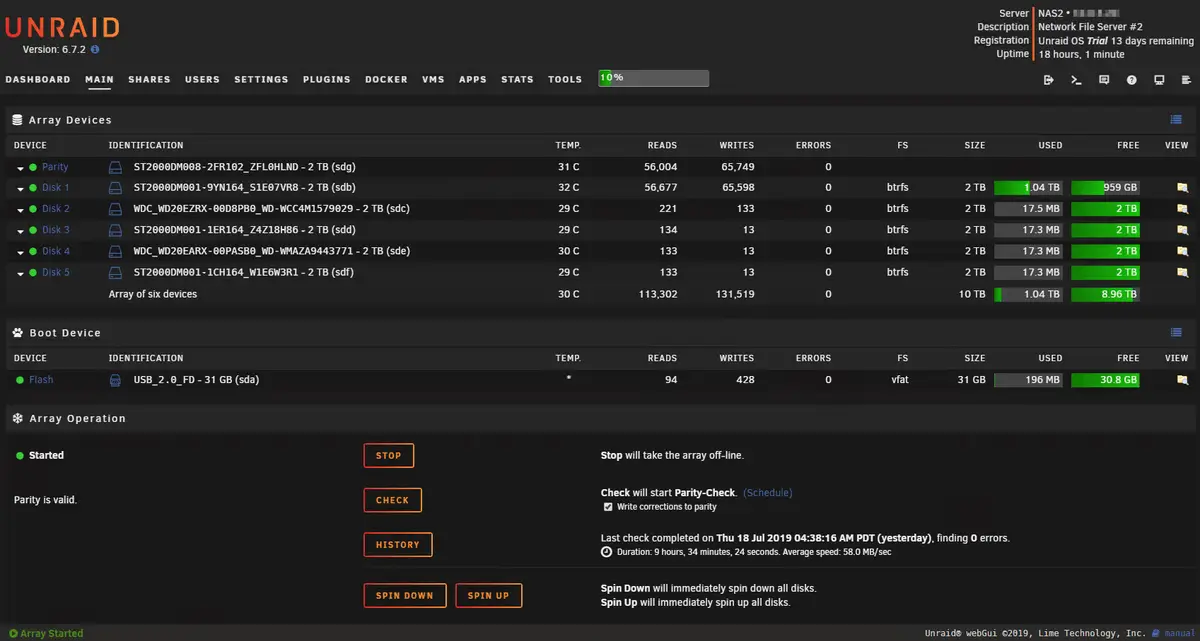Image resolution: width=1200 pixels, height=641 pixels.
Task: Click the info monitor icon in the top toolbar
Action: click(1159, 80)
